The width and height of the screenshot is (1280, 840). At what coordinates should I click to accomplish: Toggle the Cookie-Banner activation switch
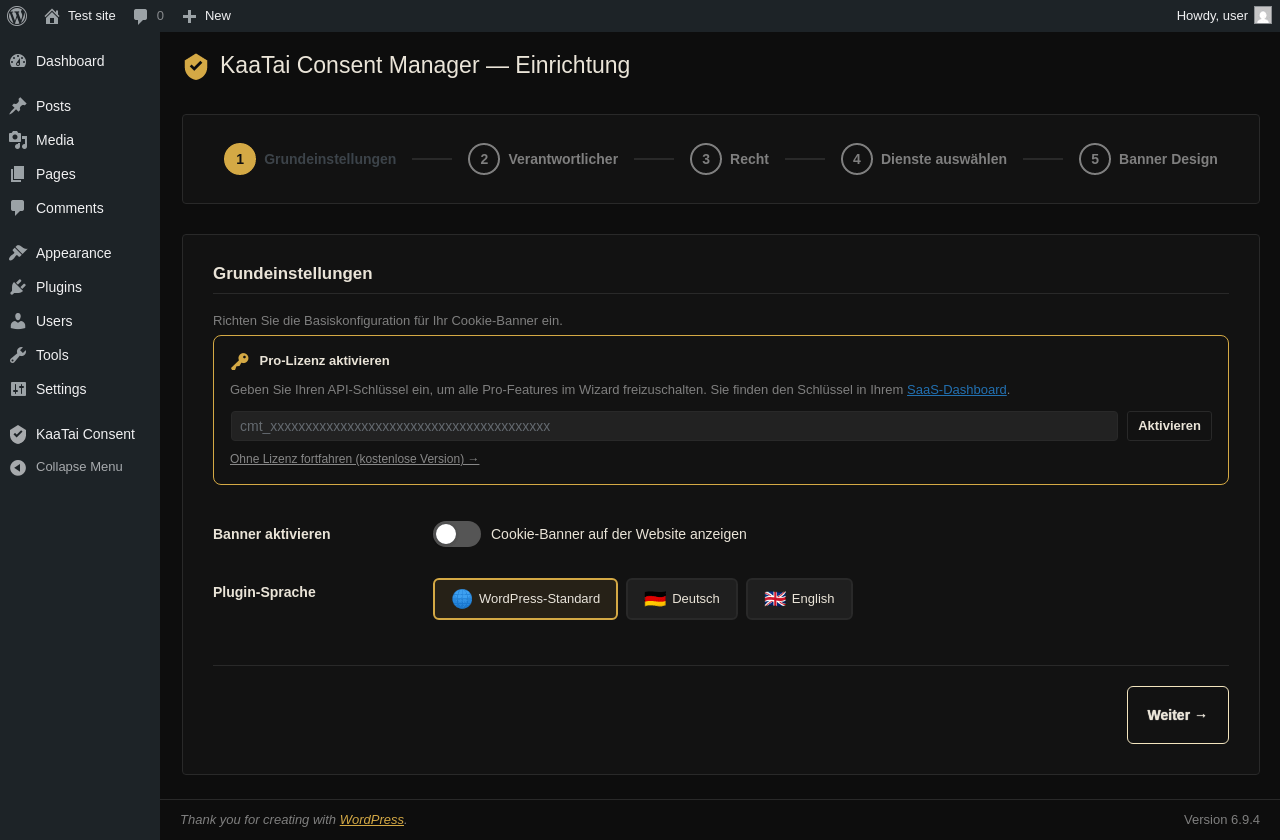coord(457,534)
